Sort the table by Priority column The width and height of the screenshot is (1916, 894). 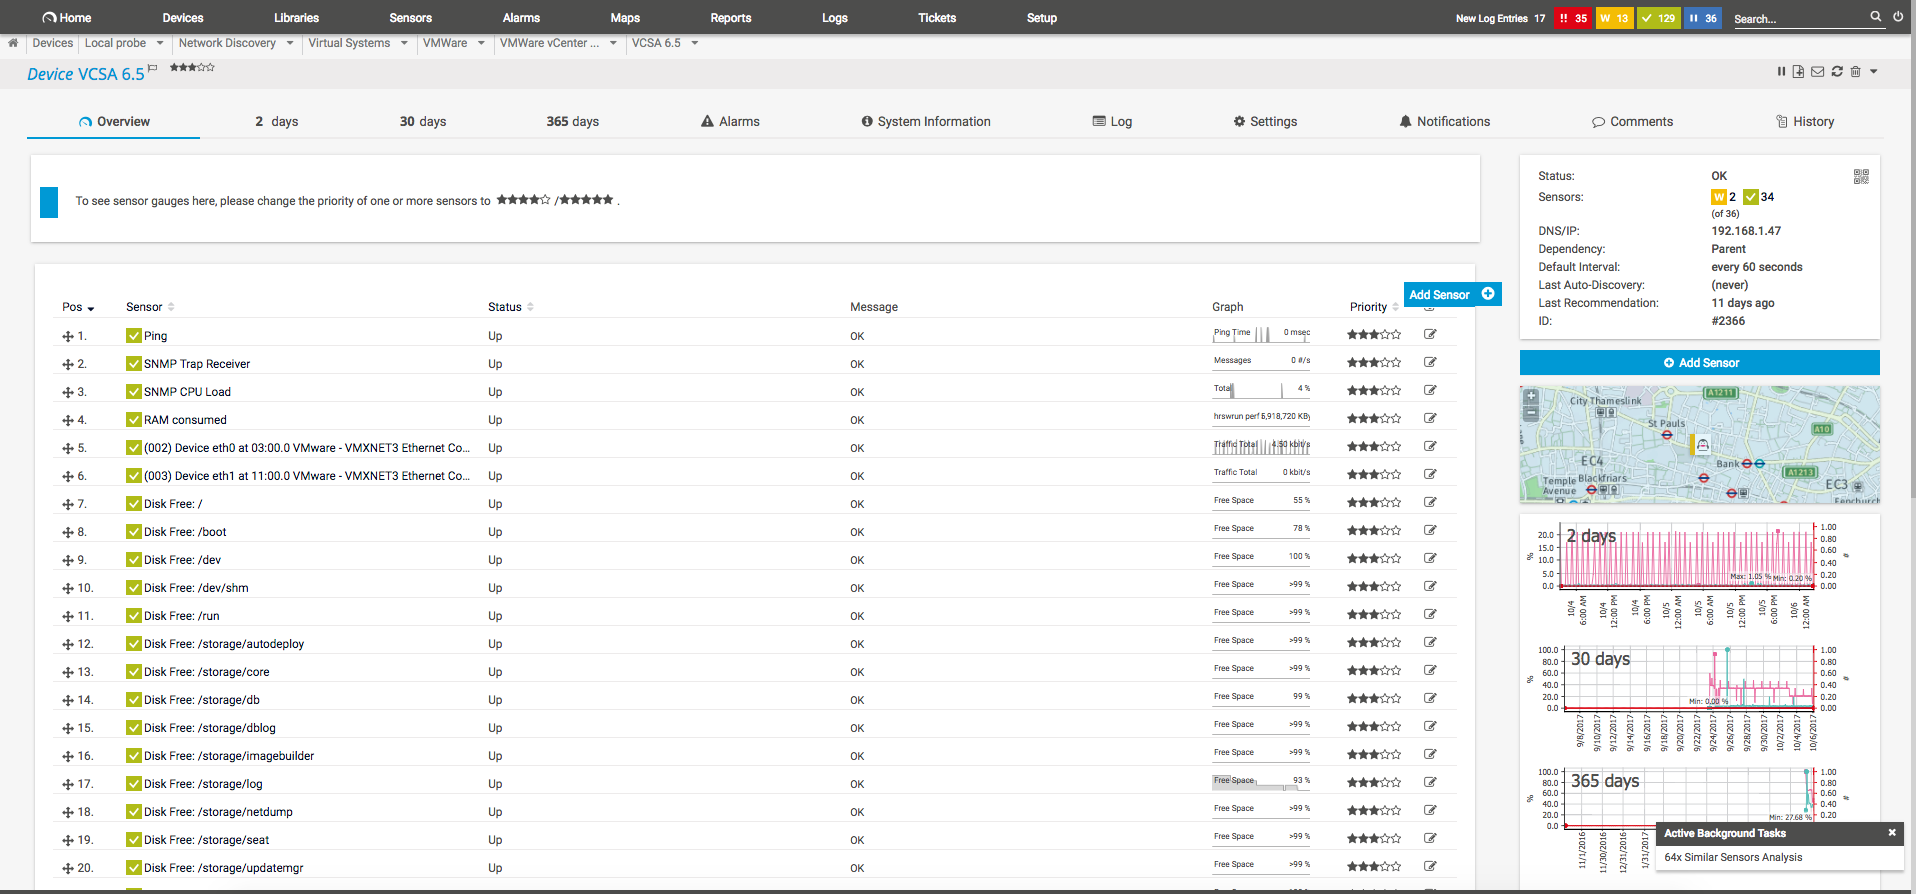click(x=1374, y=307)
